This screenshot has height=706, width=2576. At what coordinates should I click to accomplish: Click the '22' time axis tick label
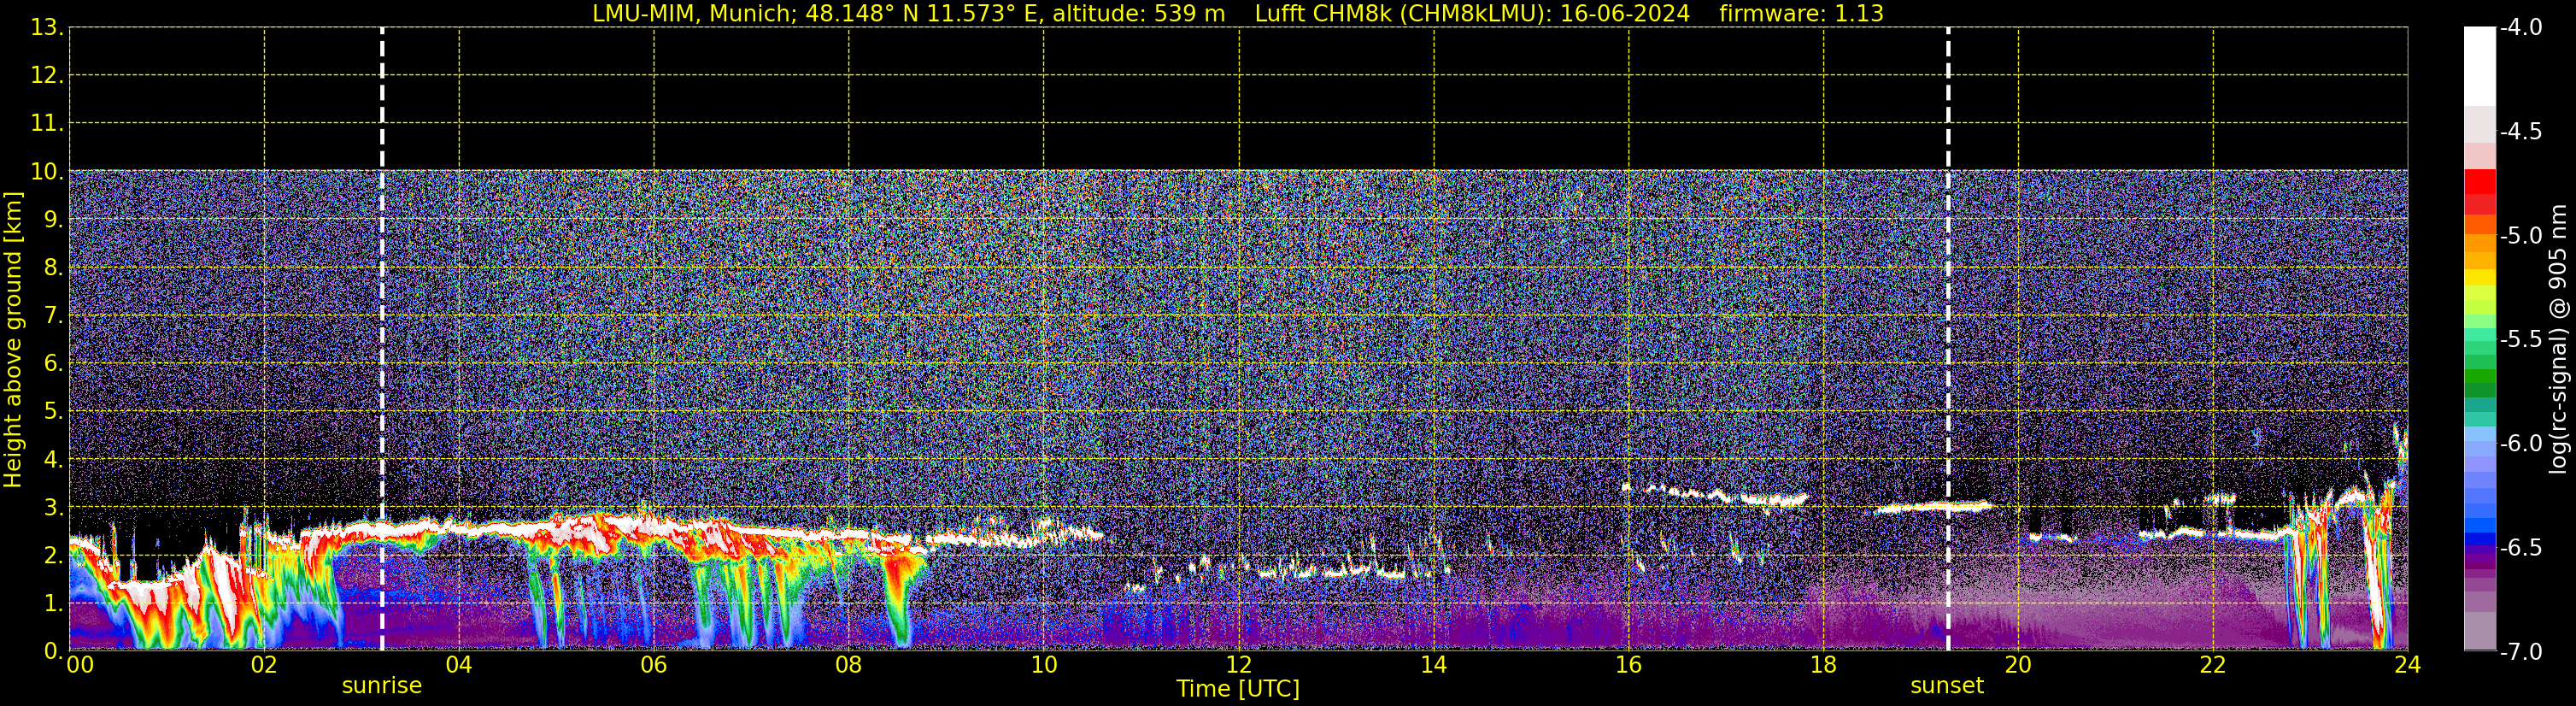point(2213,665)
